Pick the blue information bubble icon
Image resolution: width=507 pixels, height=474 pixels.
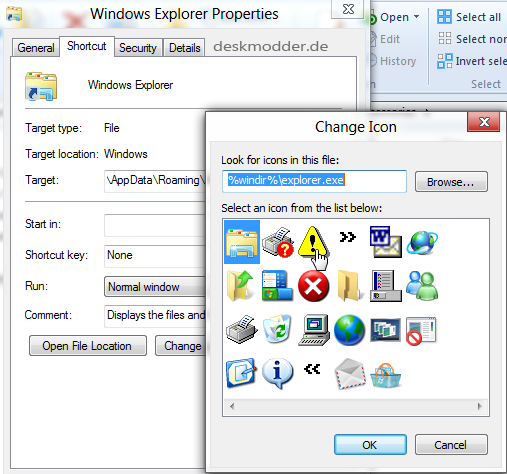tap(277, 373)
